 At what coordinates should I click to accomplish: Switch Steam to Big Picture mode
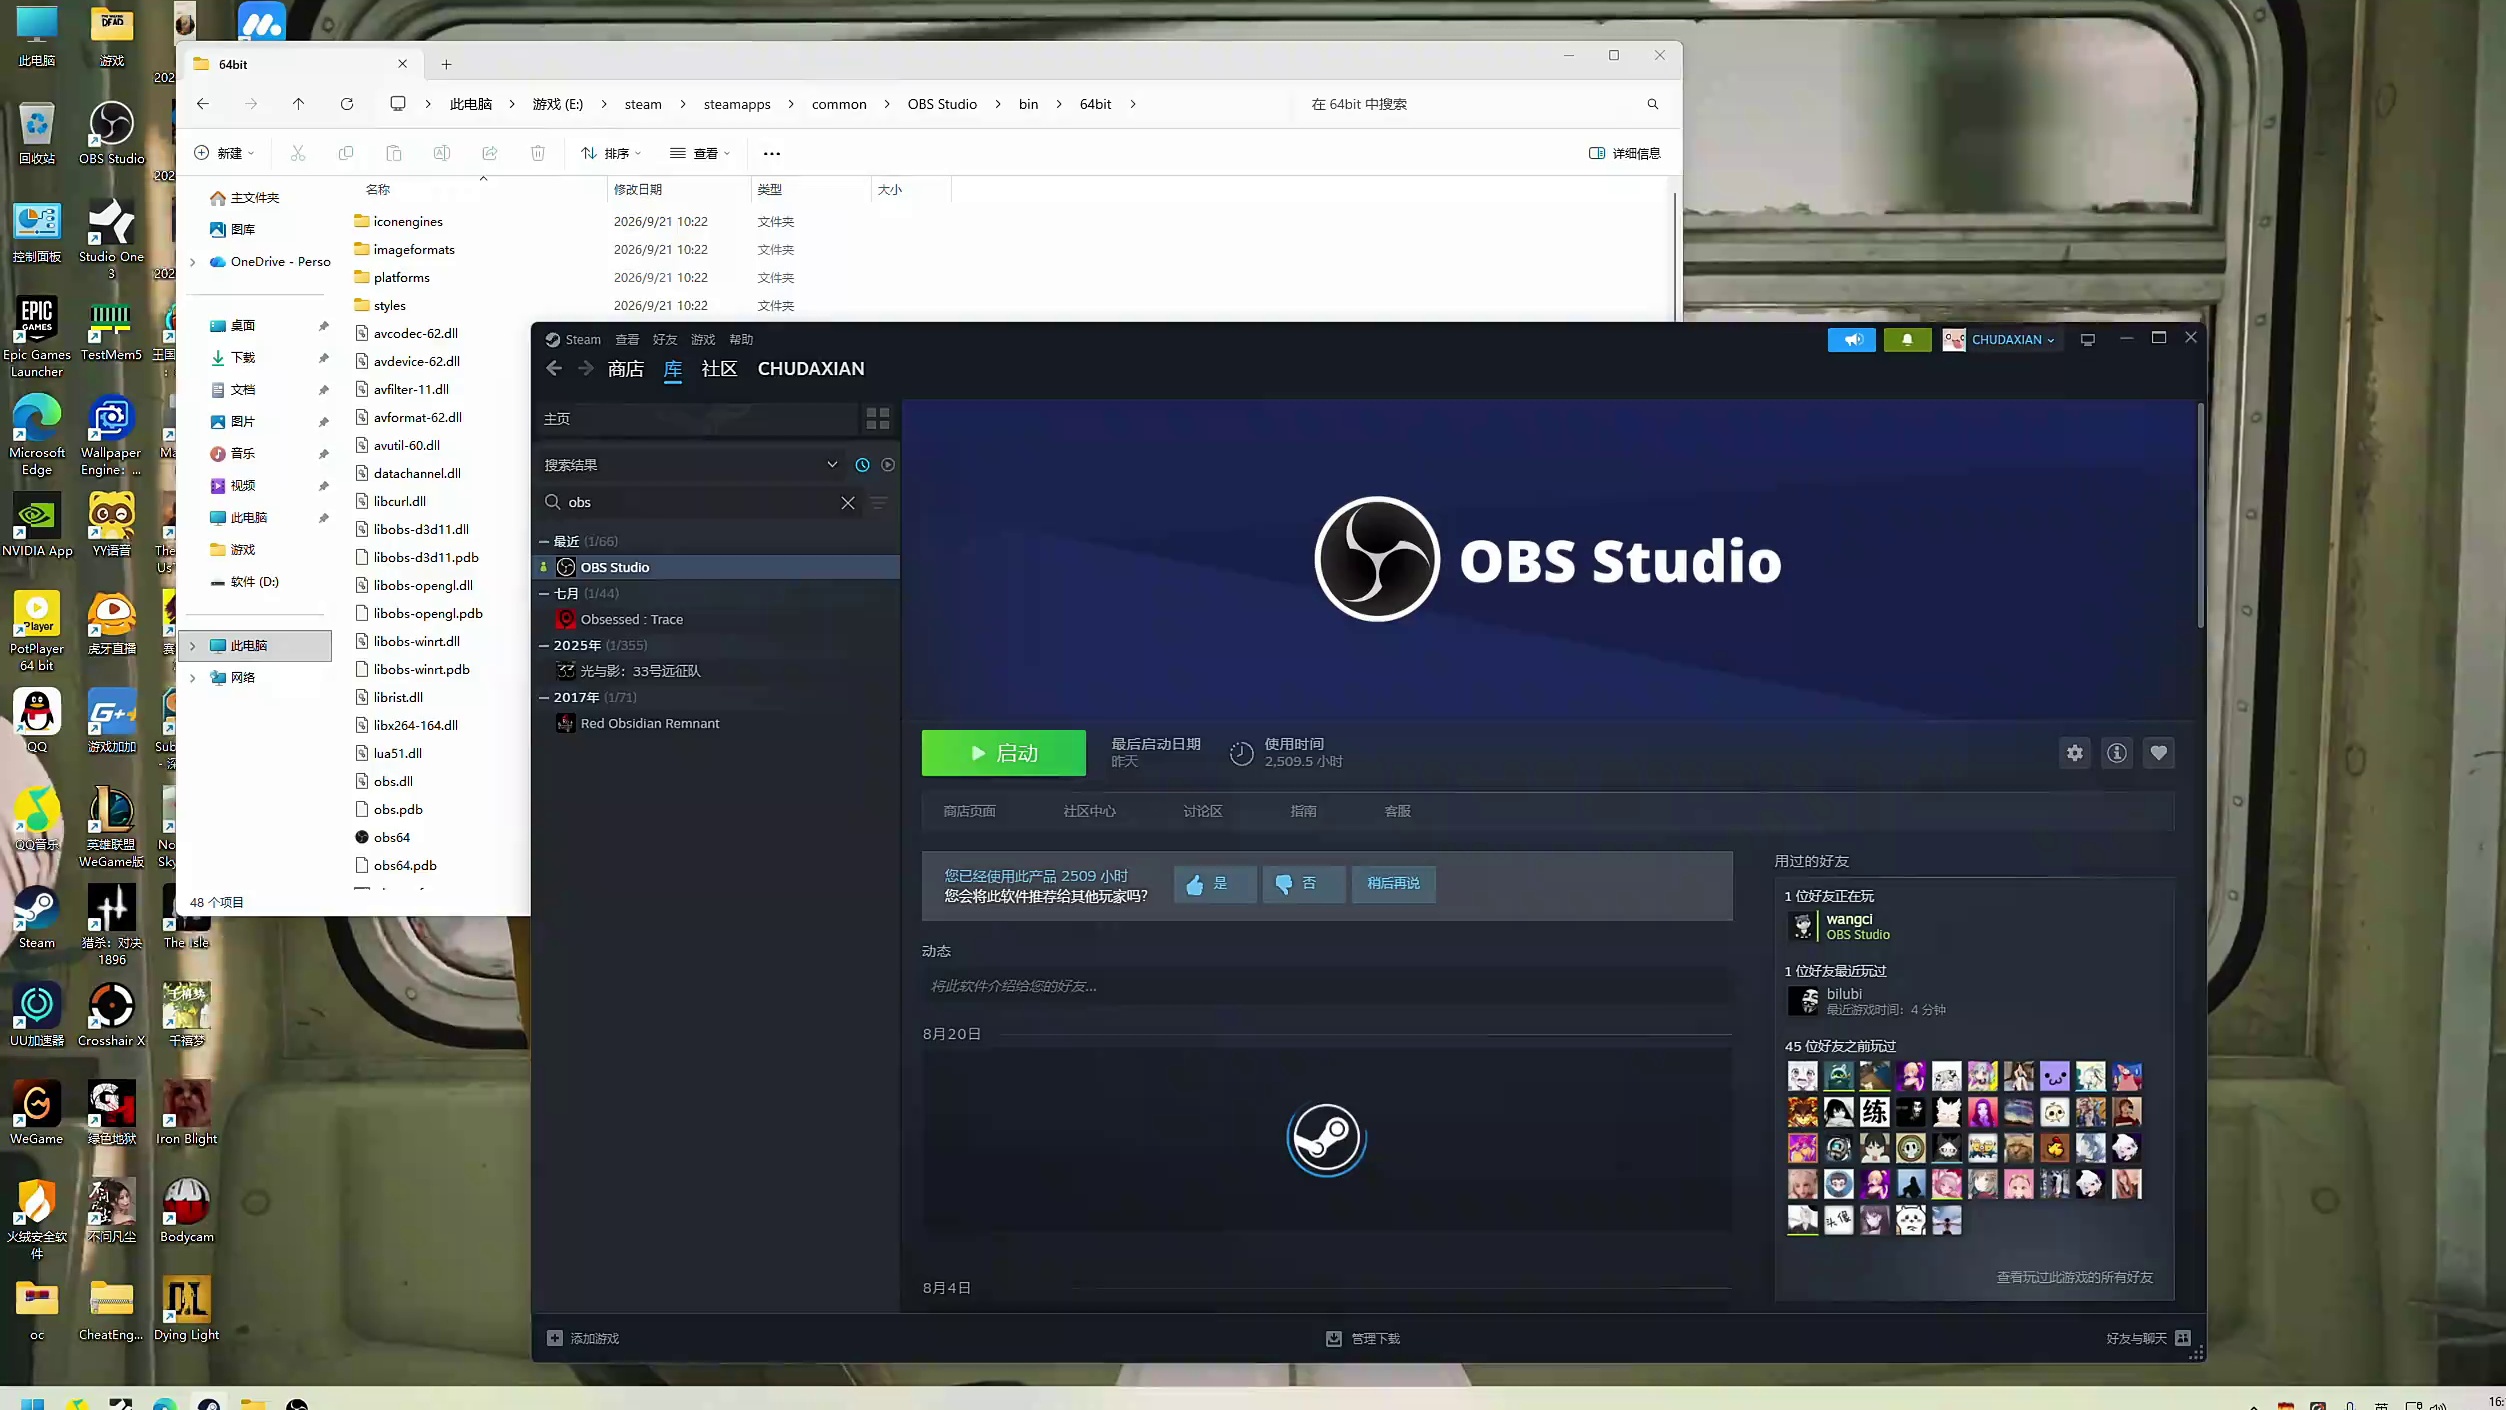(x=2087, y=340)
